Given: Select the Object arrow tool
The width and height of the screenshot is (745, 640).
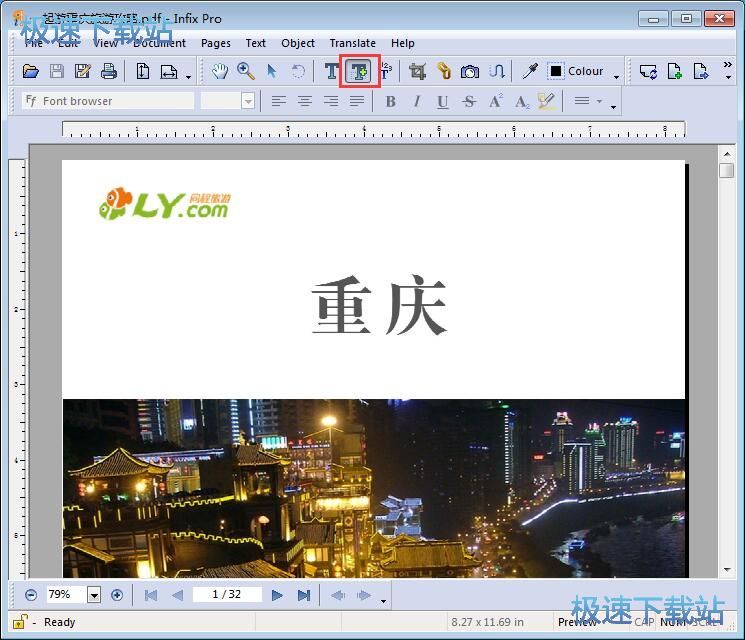Looking at the screenshot, I should click(x=272, y=72).
